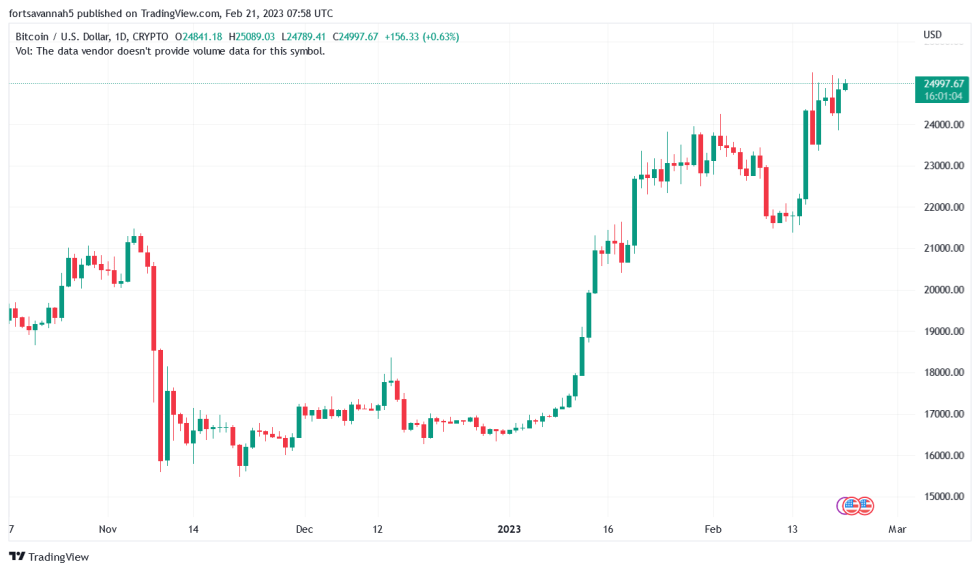The image size is (980, 571).
Task: Click the TradingView logo icon
Action: [x=17, y=556]
